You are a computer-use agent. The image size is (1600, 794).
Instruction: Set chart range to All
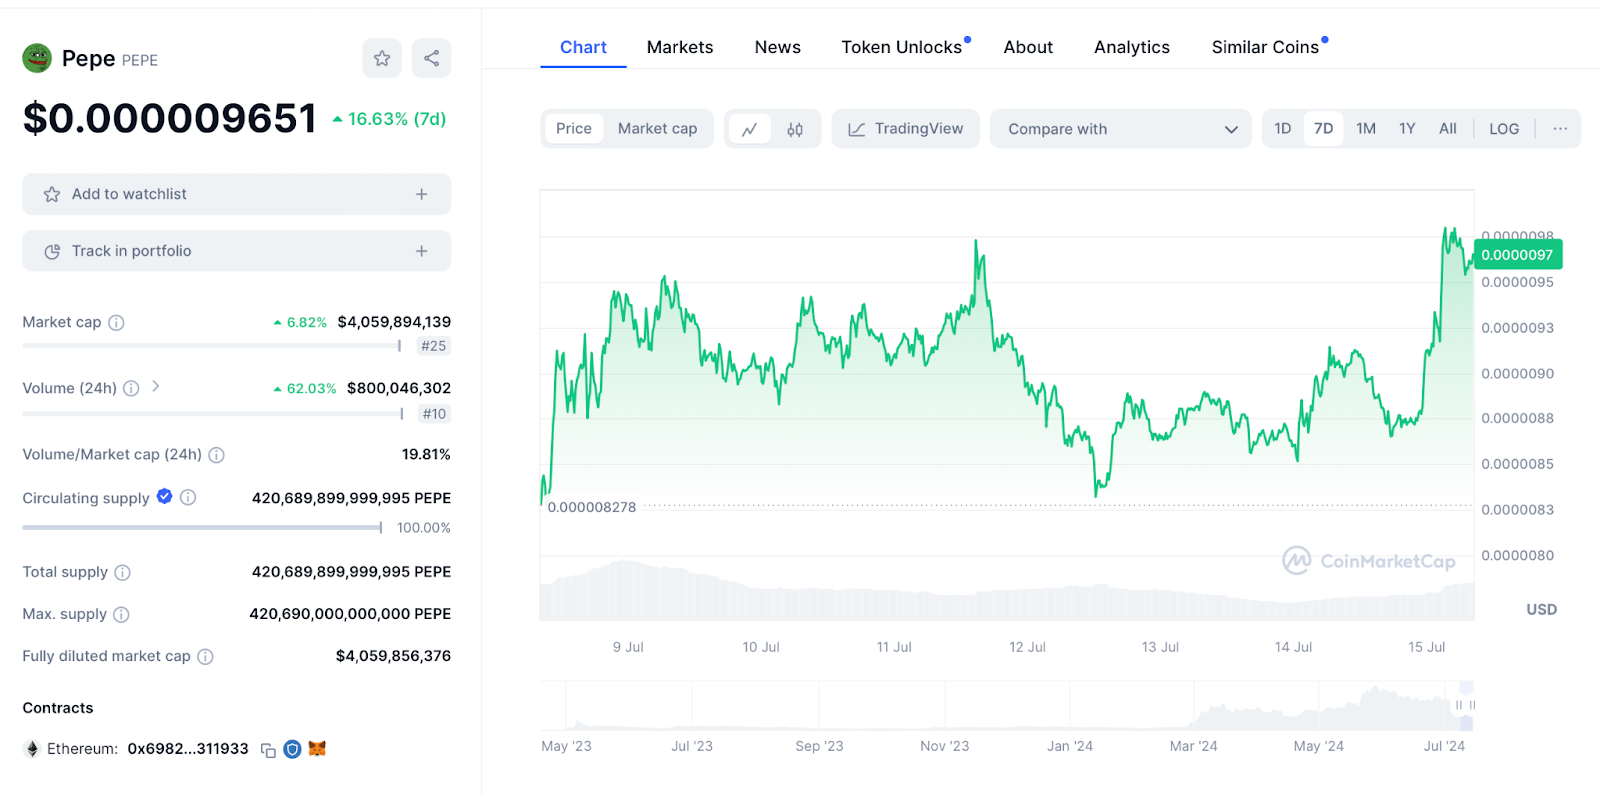(1447, 129)
